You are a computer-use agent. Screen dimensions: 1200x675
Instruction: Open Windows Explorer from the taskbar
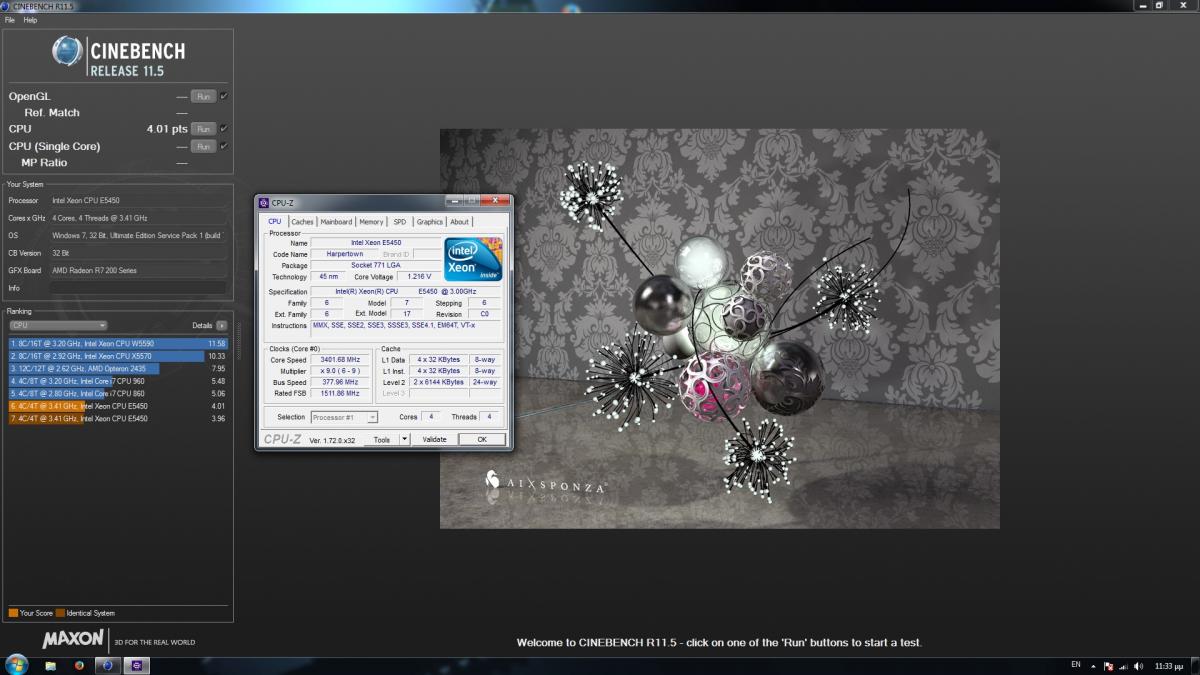pyautogui.click(x=50, y=666)
